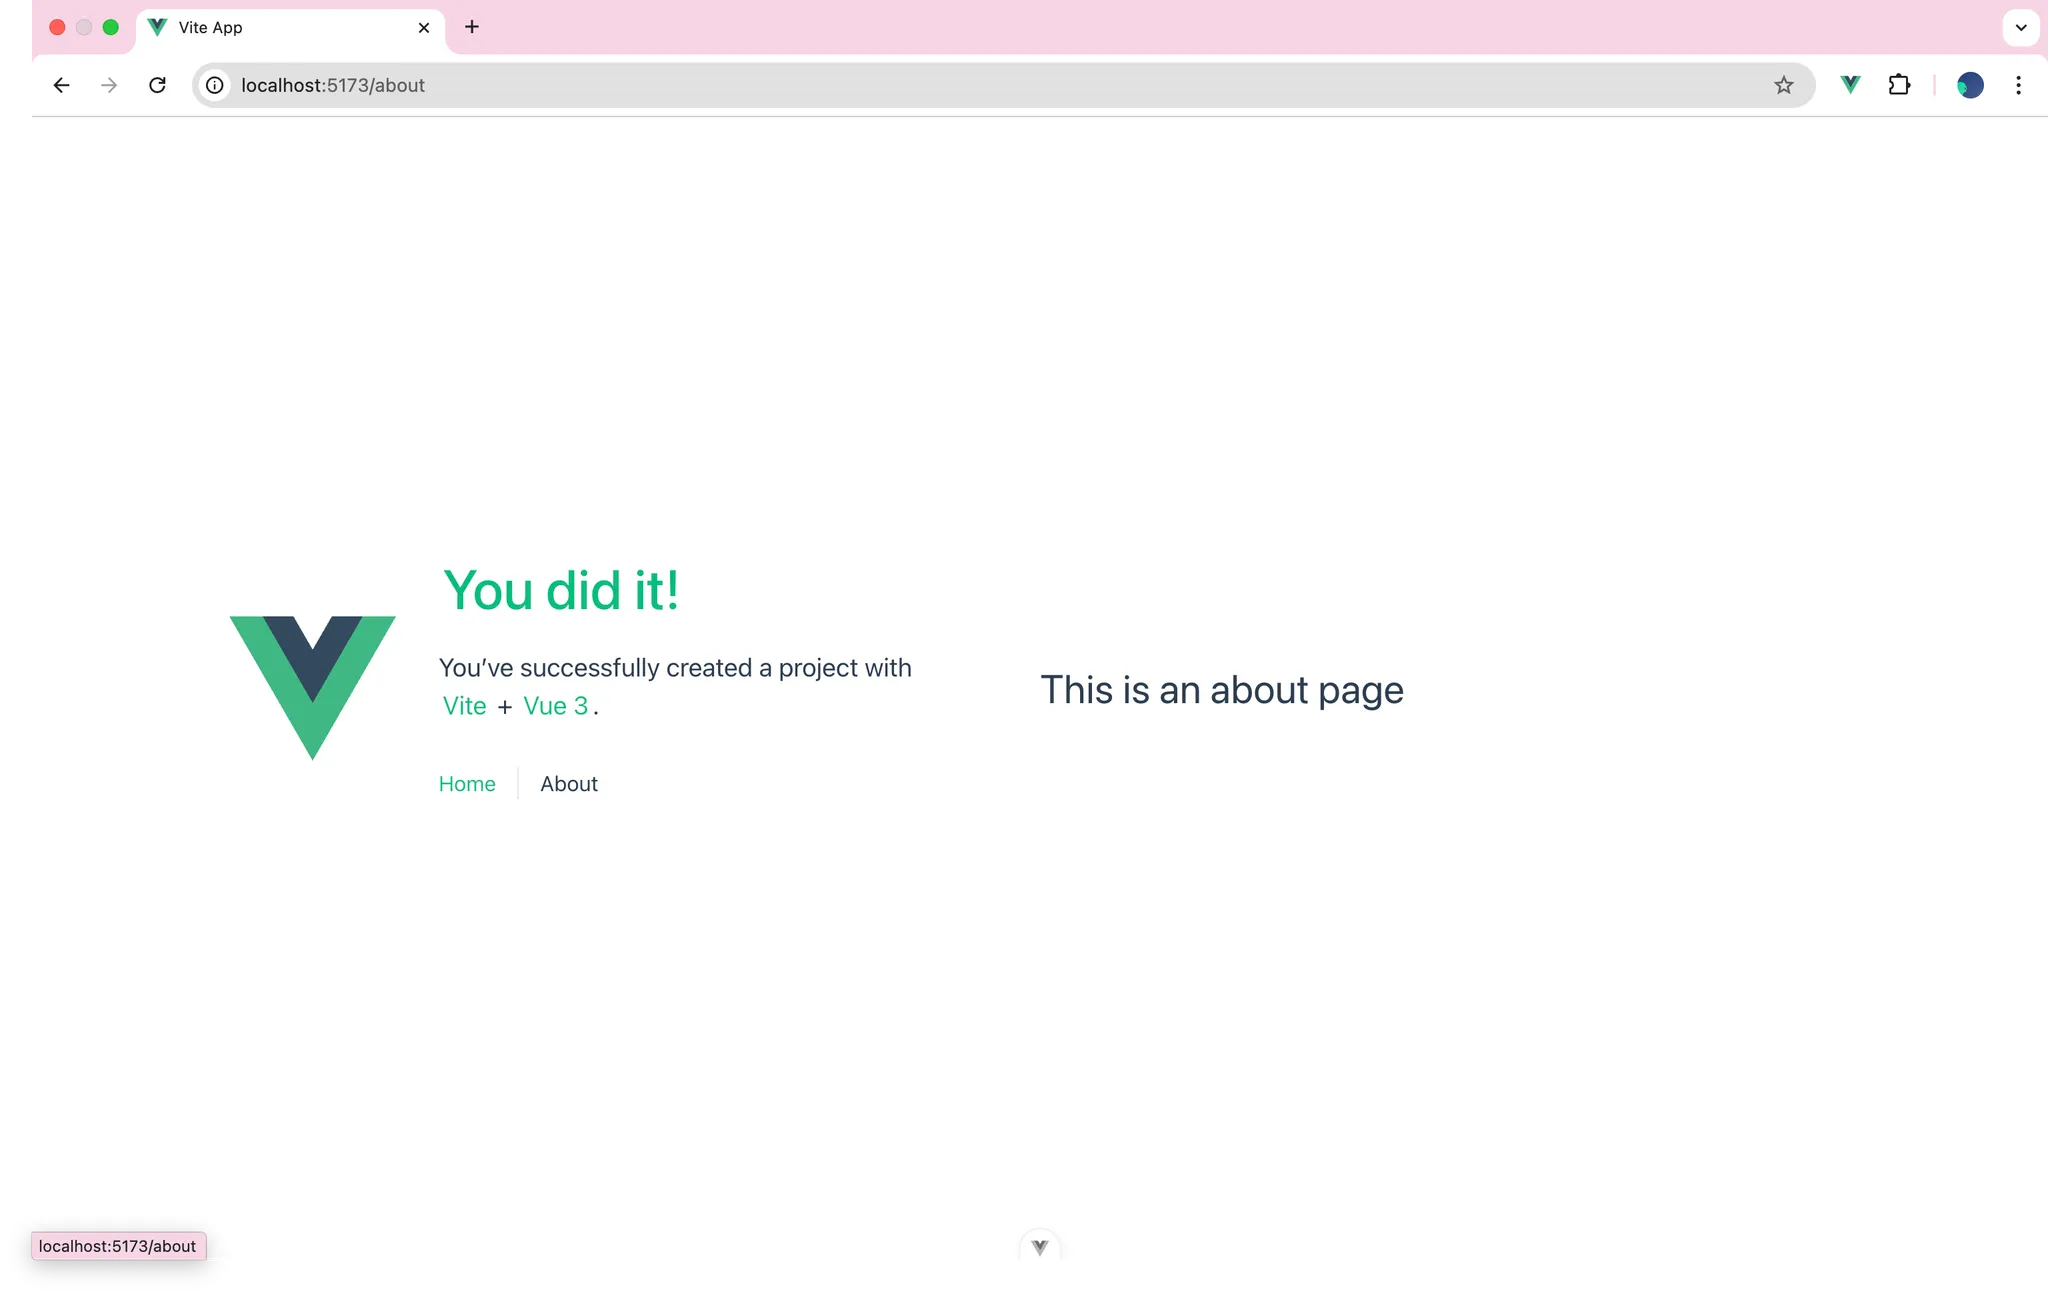Click the forward navigation arrow
Screen dimensions: 2048x1297
coord(109,85)
